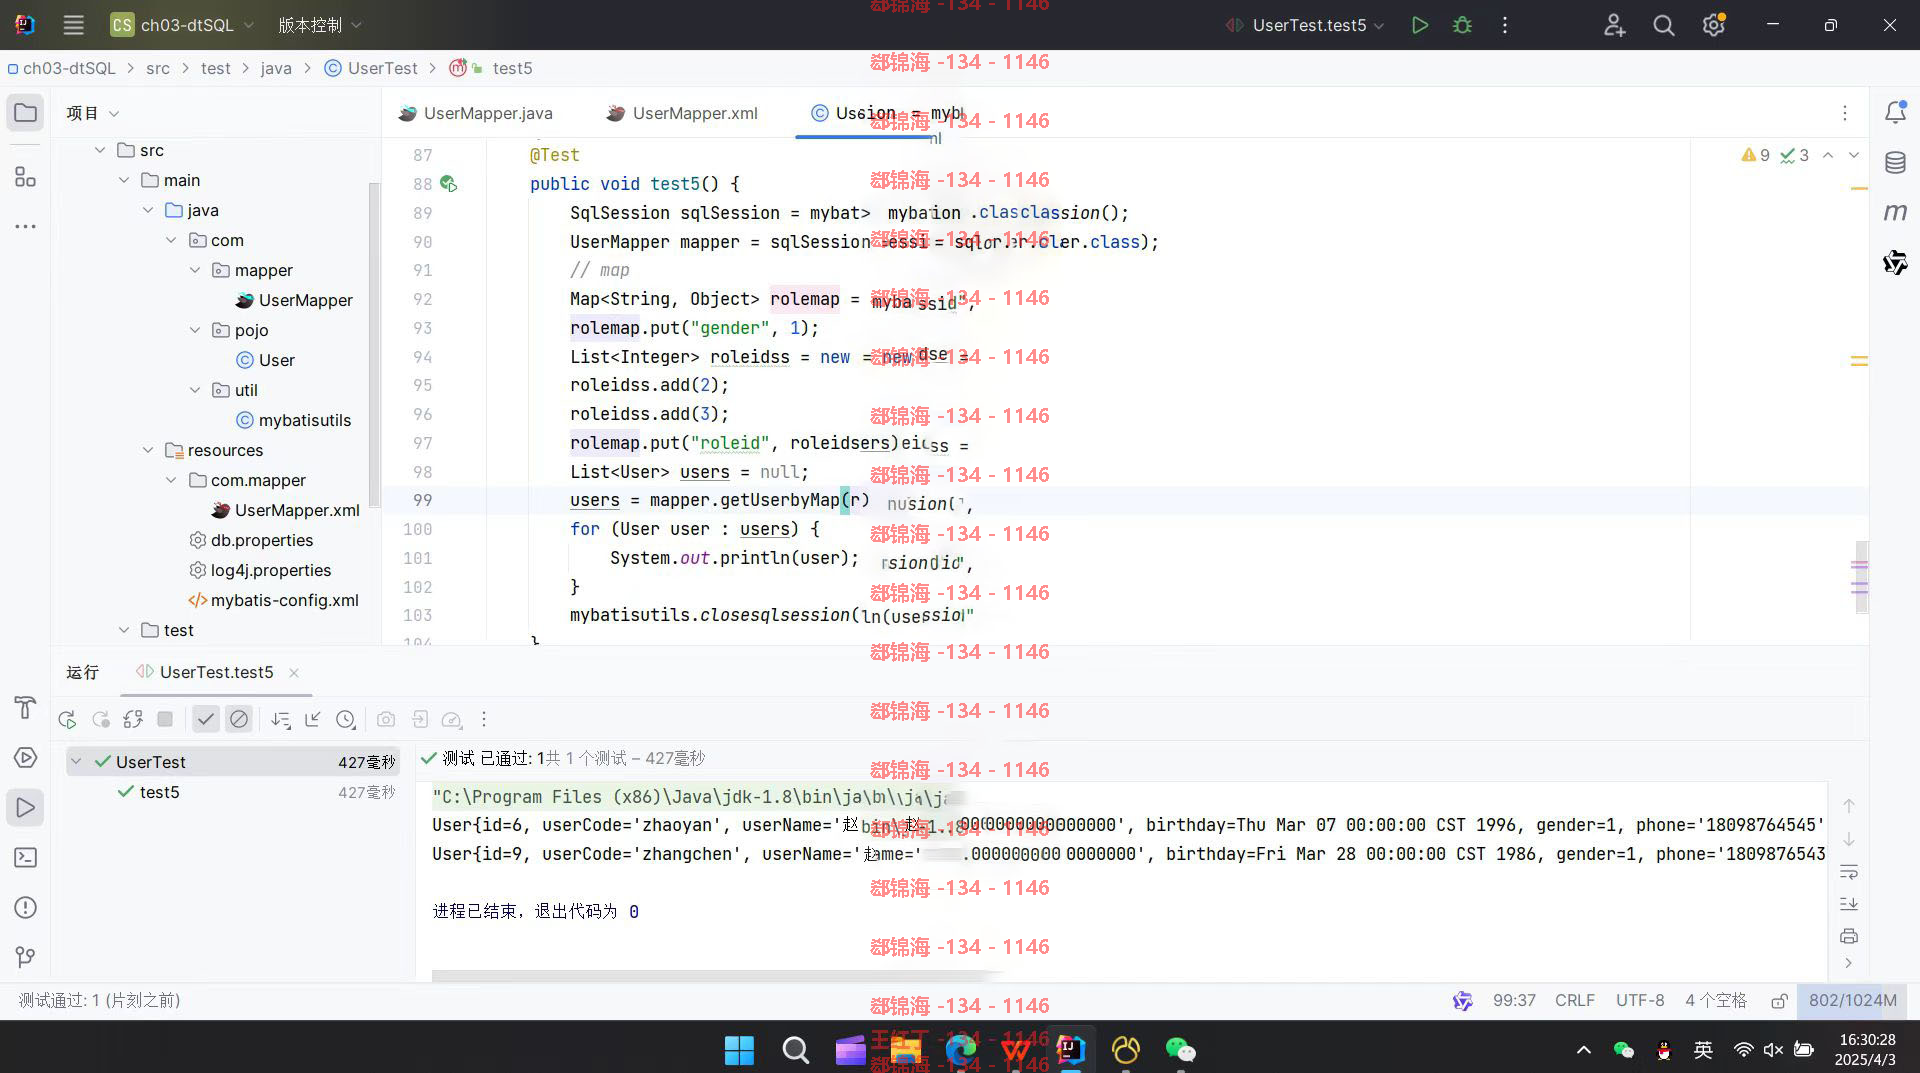Open the main hamburger menu

point(73,25)
